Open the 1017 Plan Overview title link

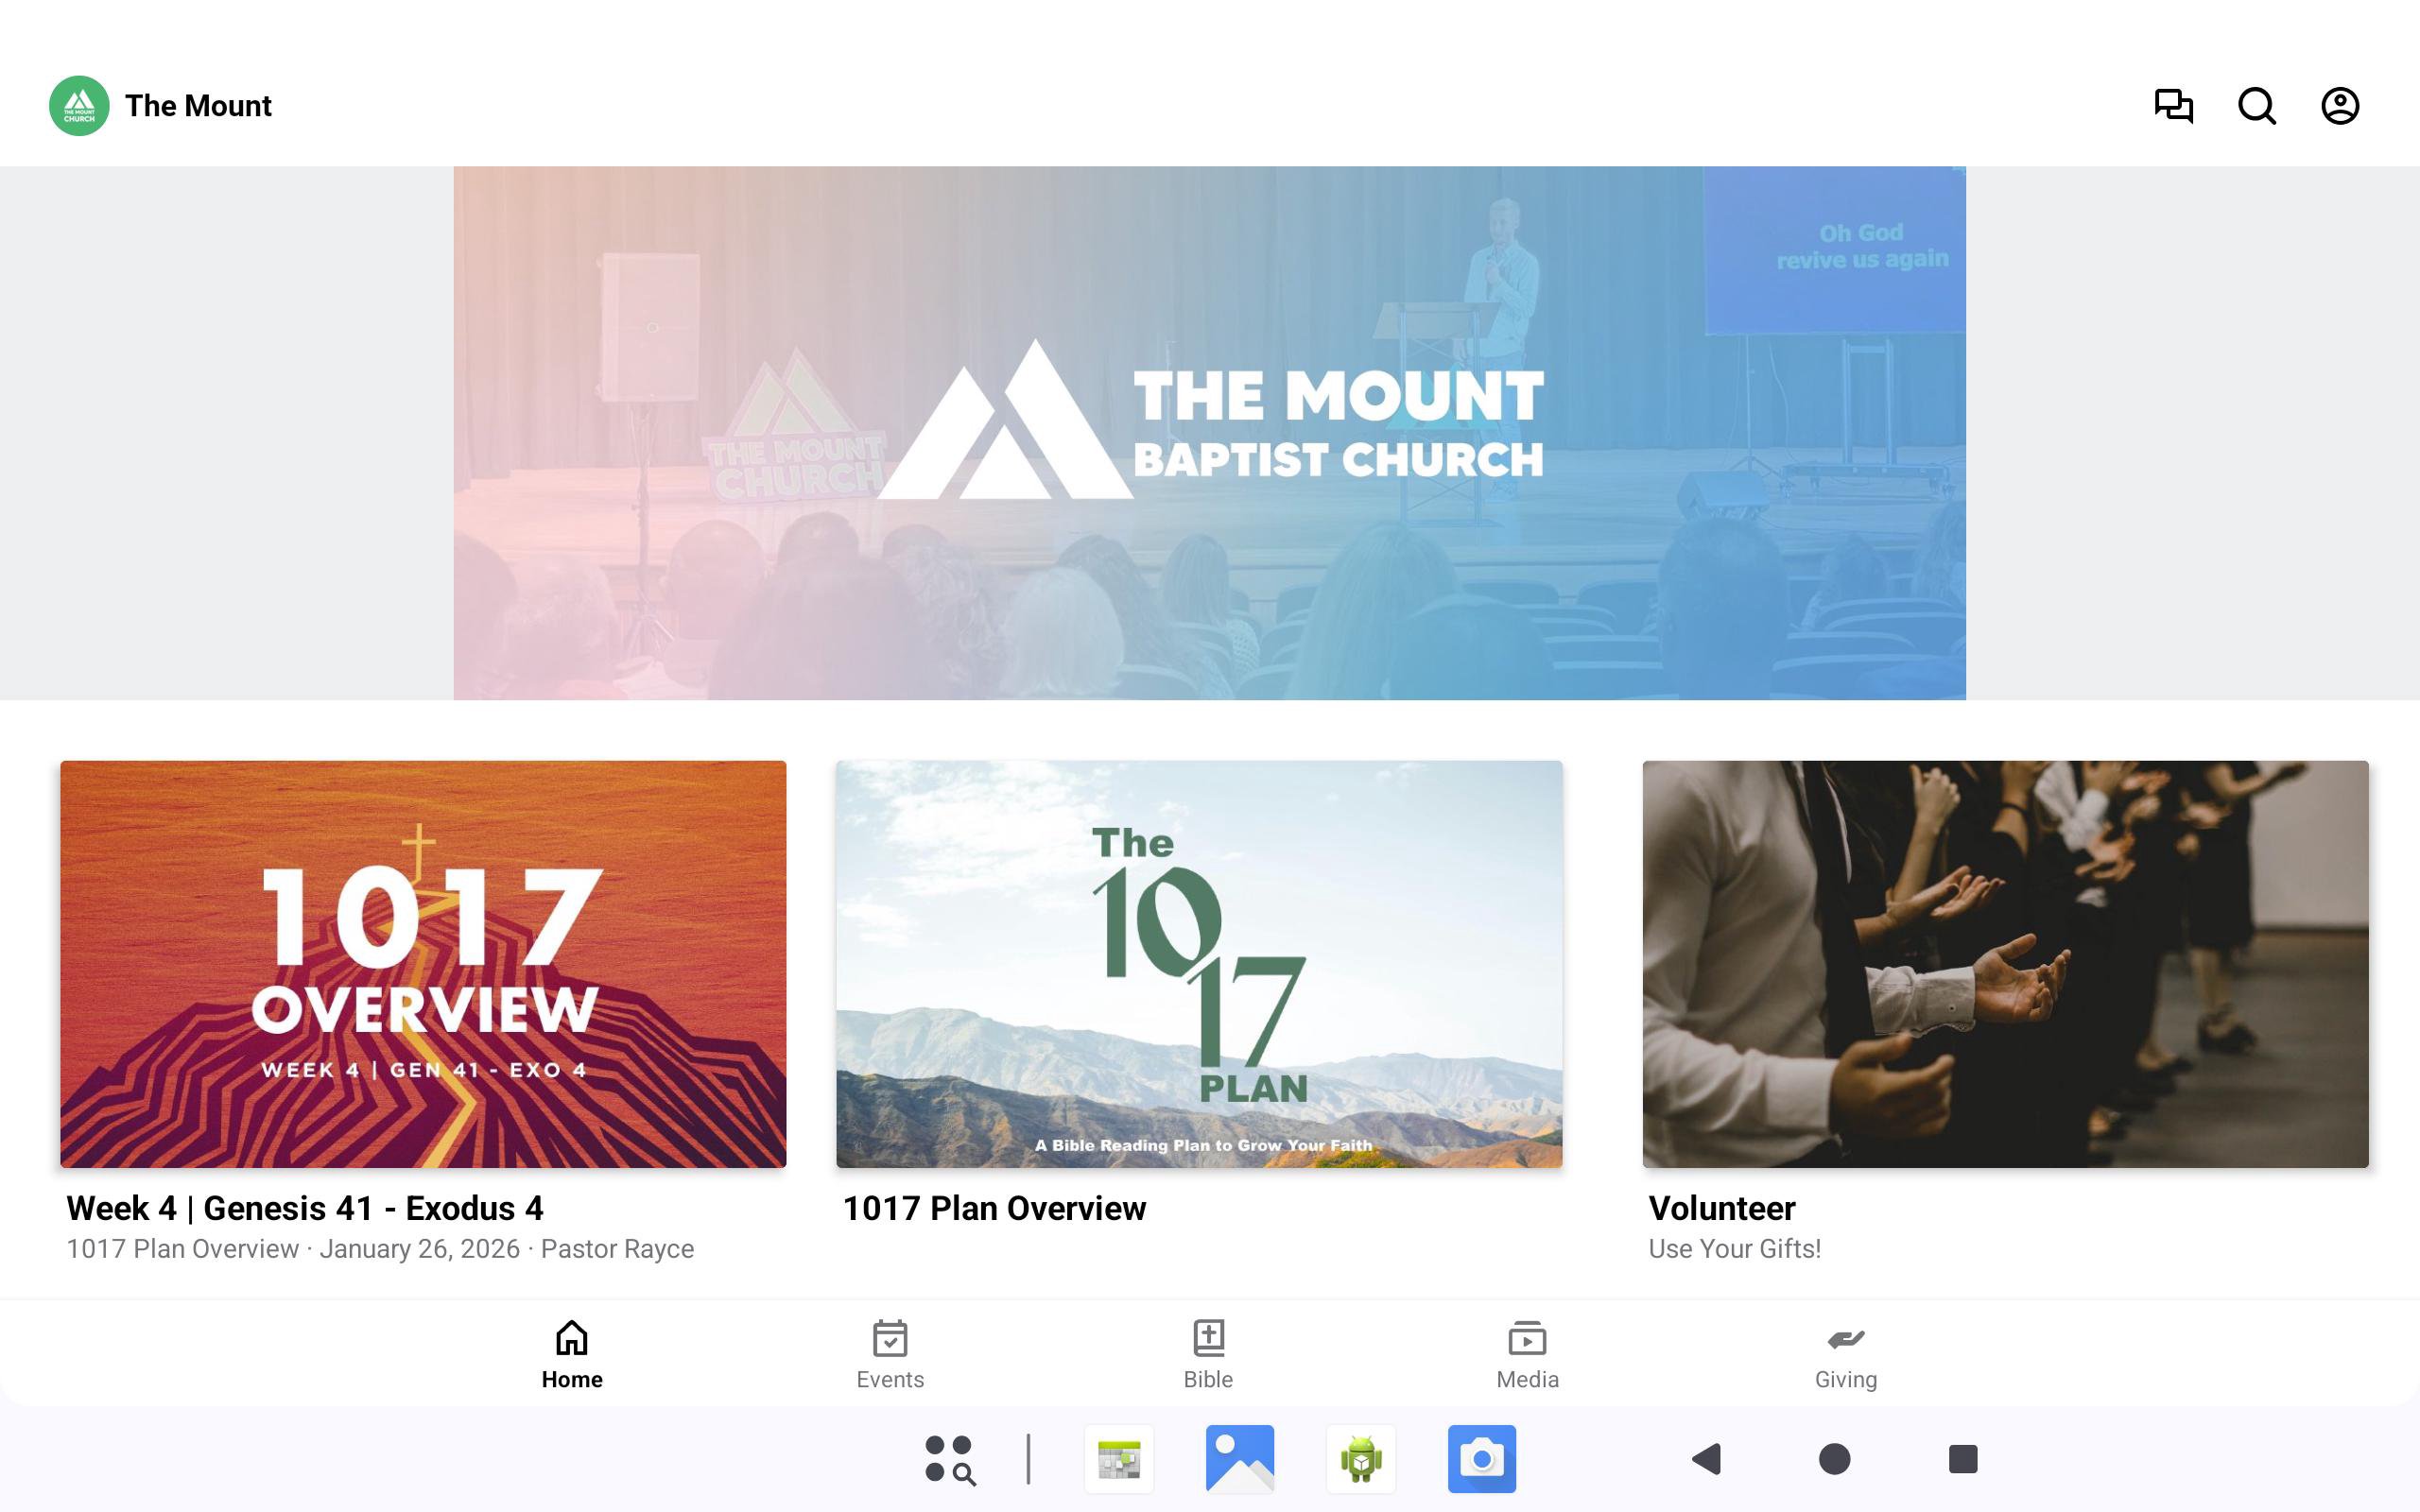[994, 1208]
